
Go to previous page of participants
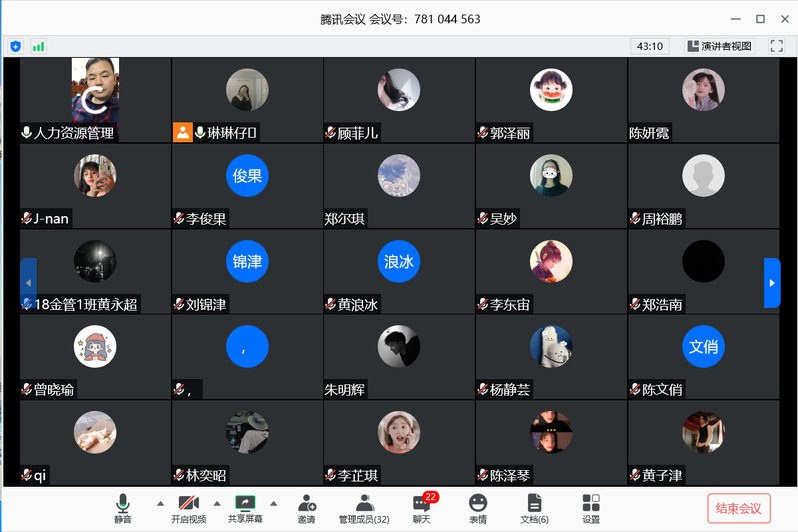coord(28,284)
